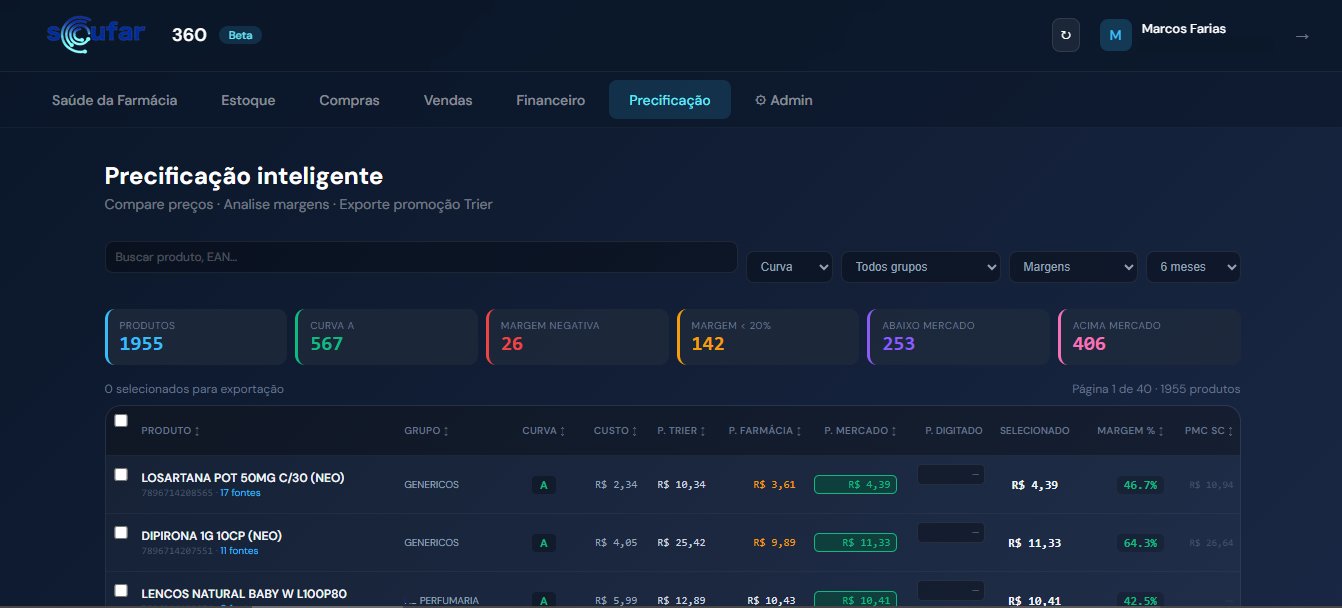
Task: Click sort arrows on P. Trier column
Action: 702,431
